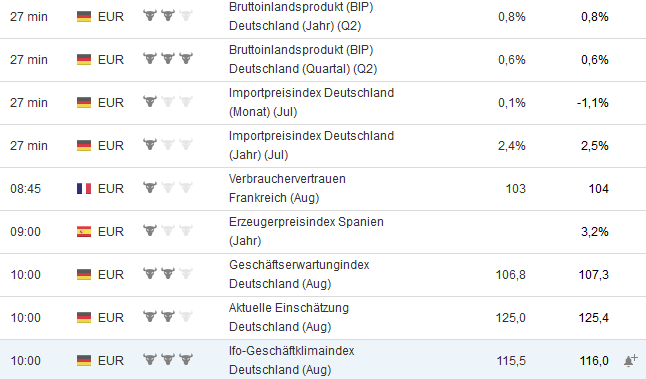Open Importpreisindex Deutschland (Monat) (Jul) link
Viewport: 646px width, 379px height.
point(311,102)
